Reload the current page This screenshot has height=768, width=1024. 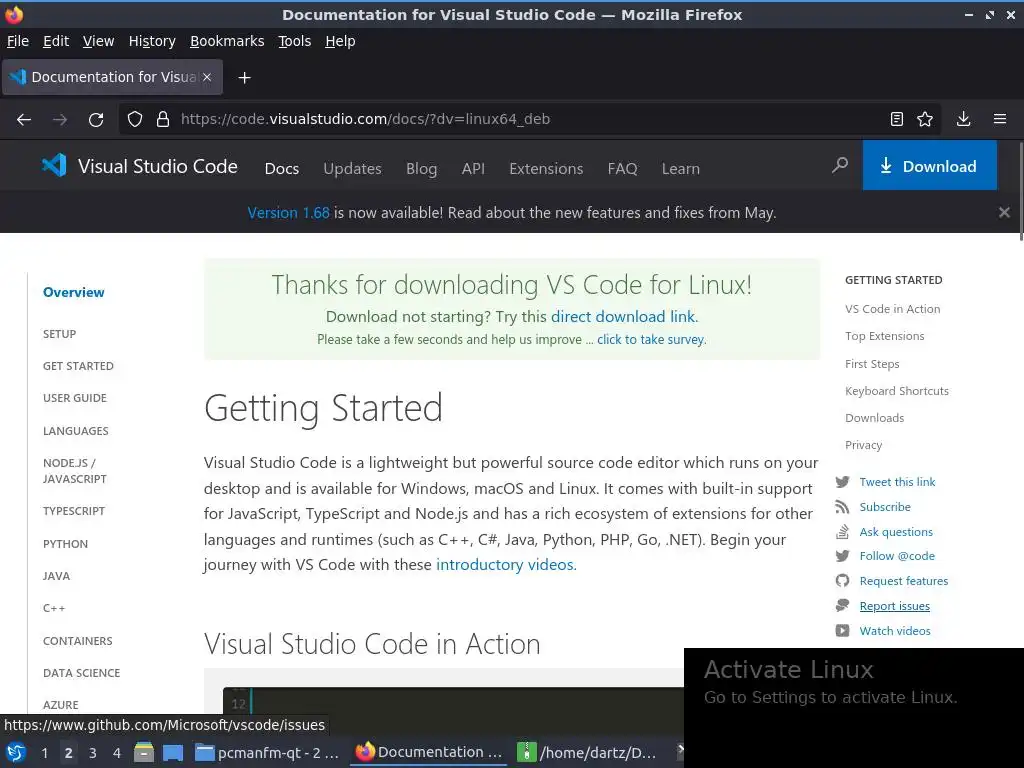point(96,120)
